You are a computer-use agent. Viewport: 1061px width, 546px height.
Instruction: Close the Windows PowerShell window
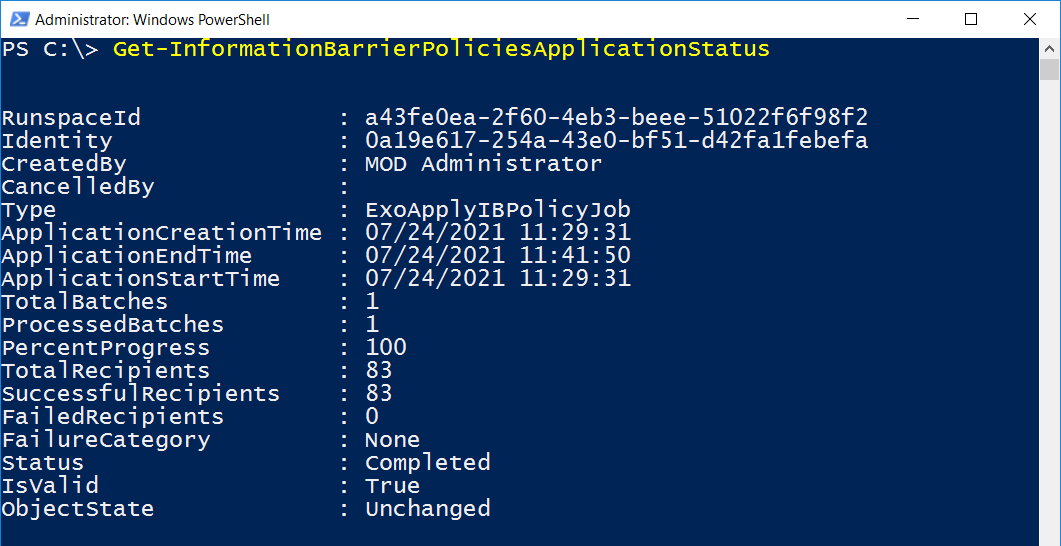(x=1027, y=19)
